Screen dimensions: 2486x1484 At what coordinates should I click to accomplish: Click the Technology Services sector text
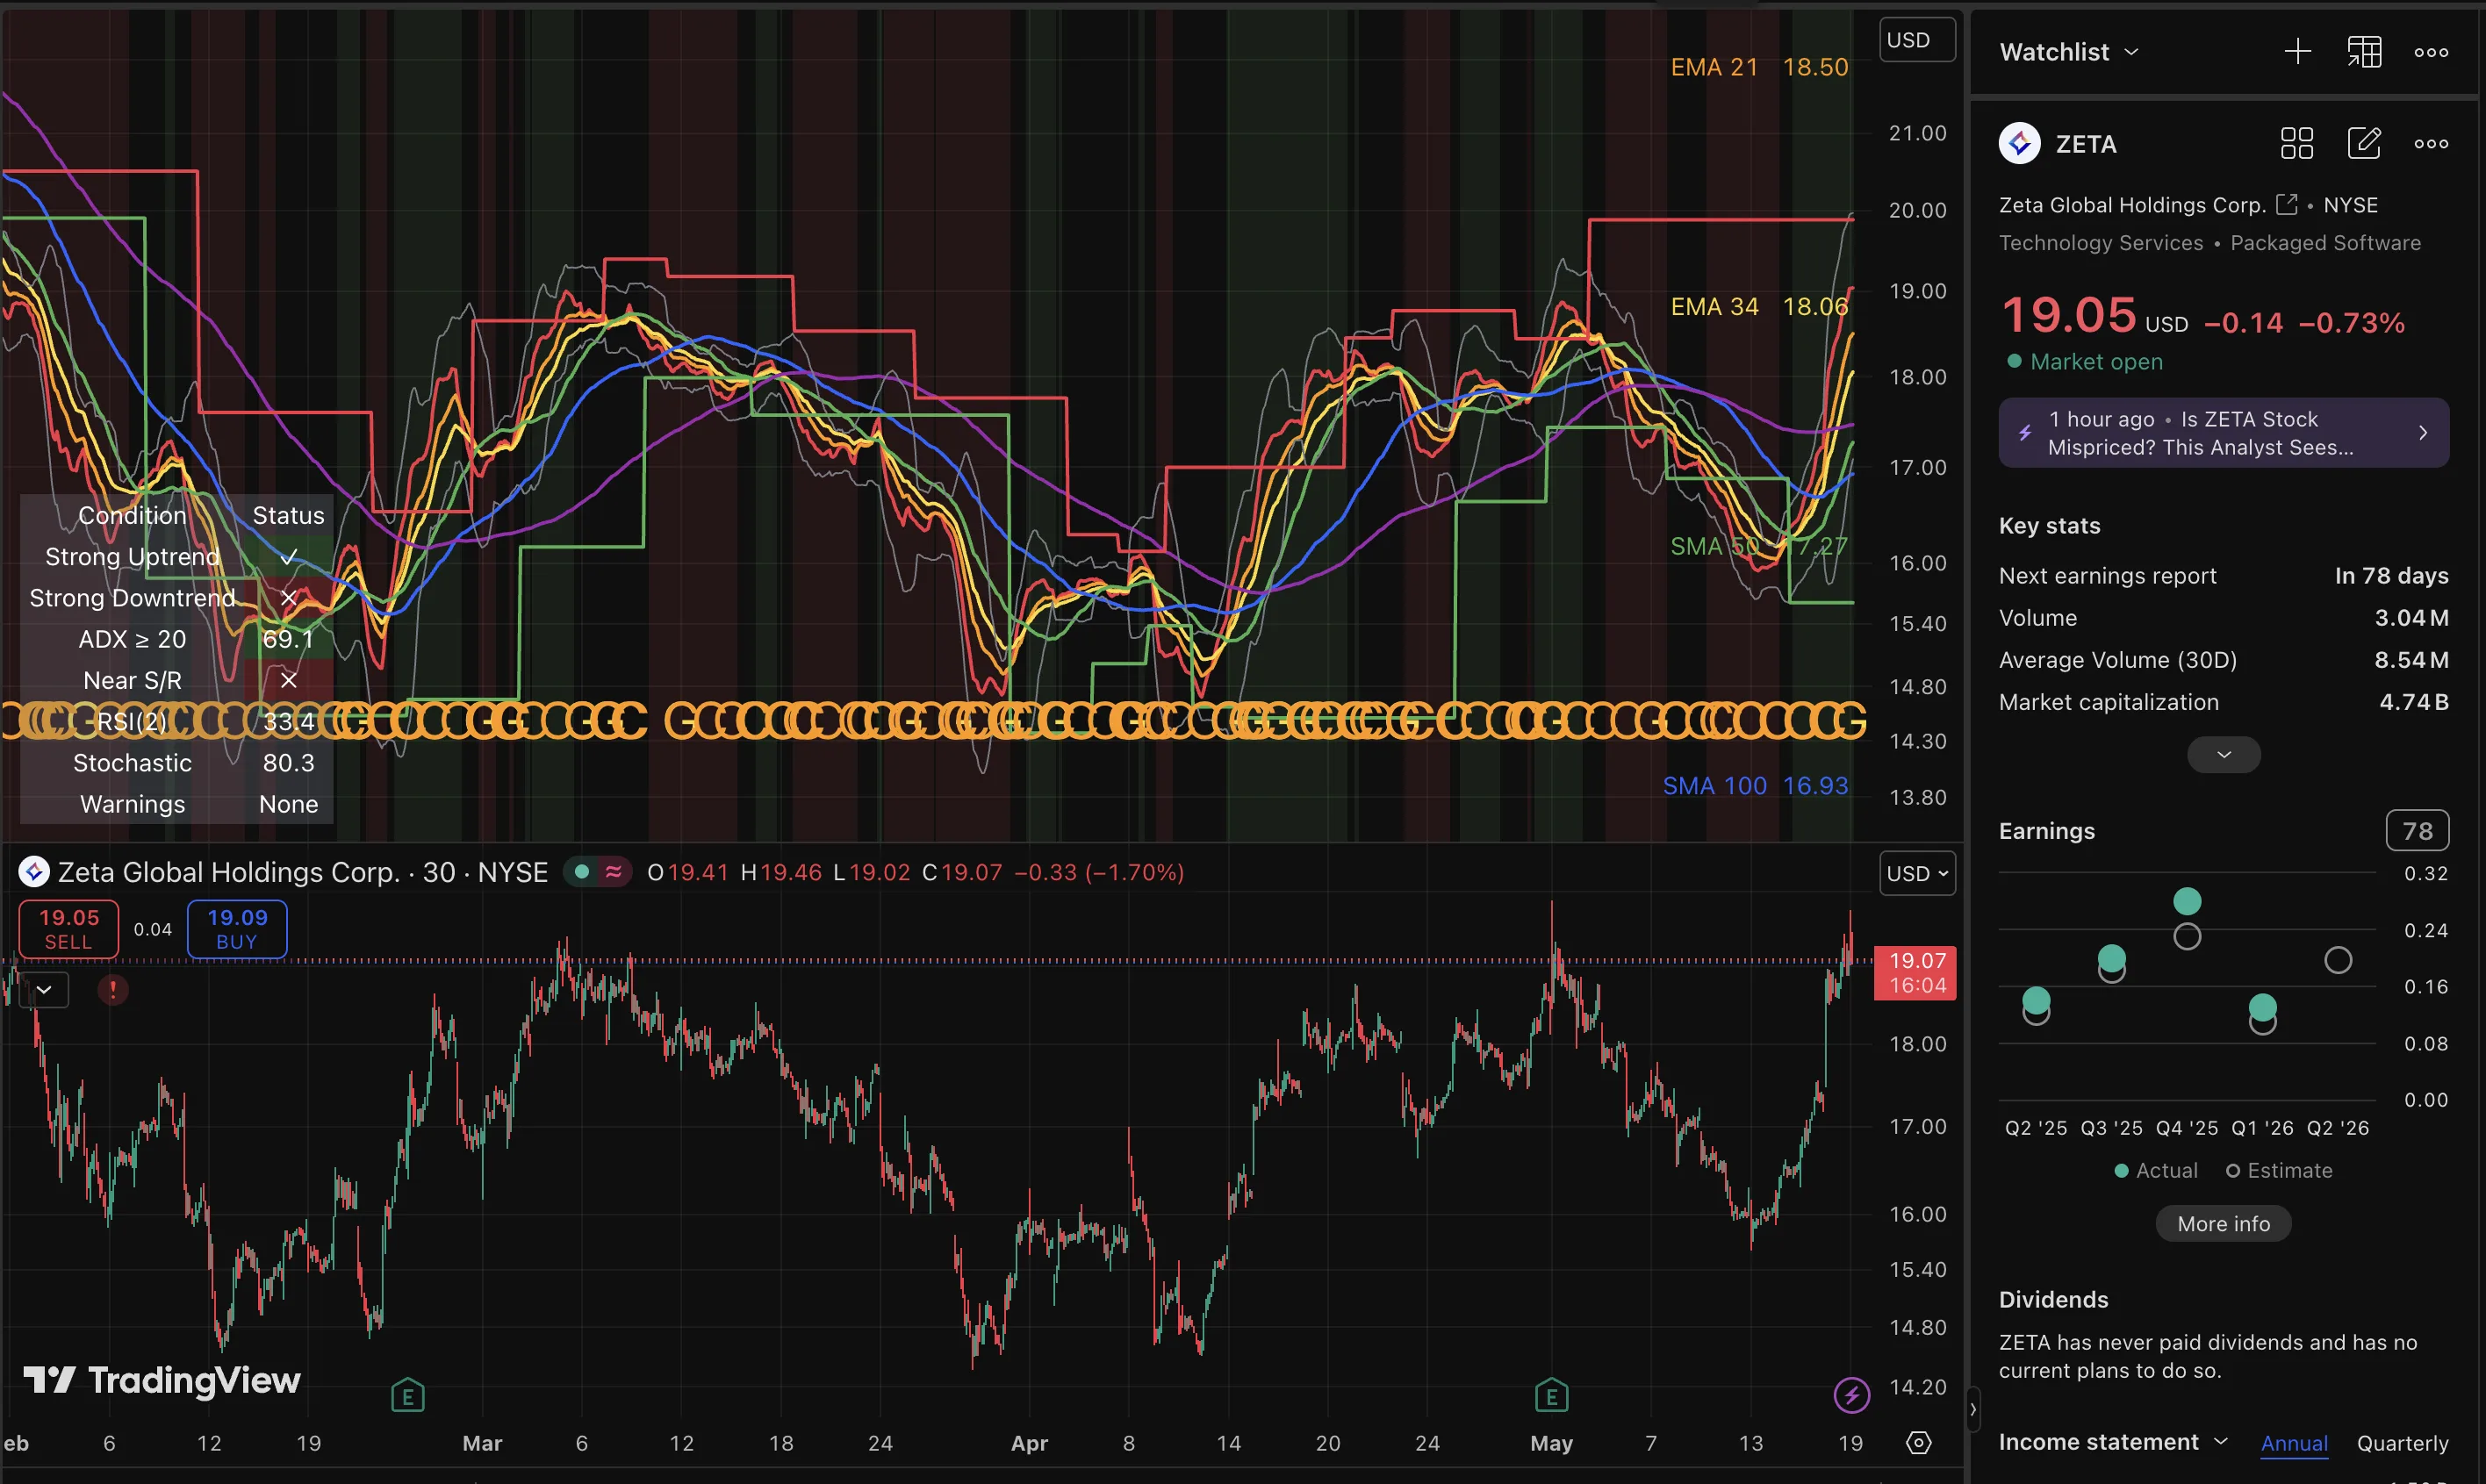(2100, 243)
